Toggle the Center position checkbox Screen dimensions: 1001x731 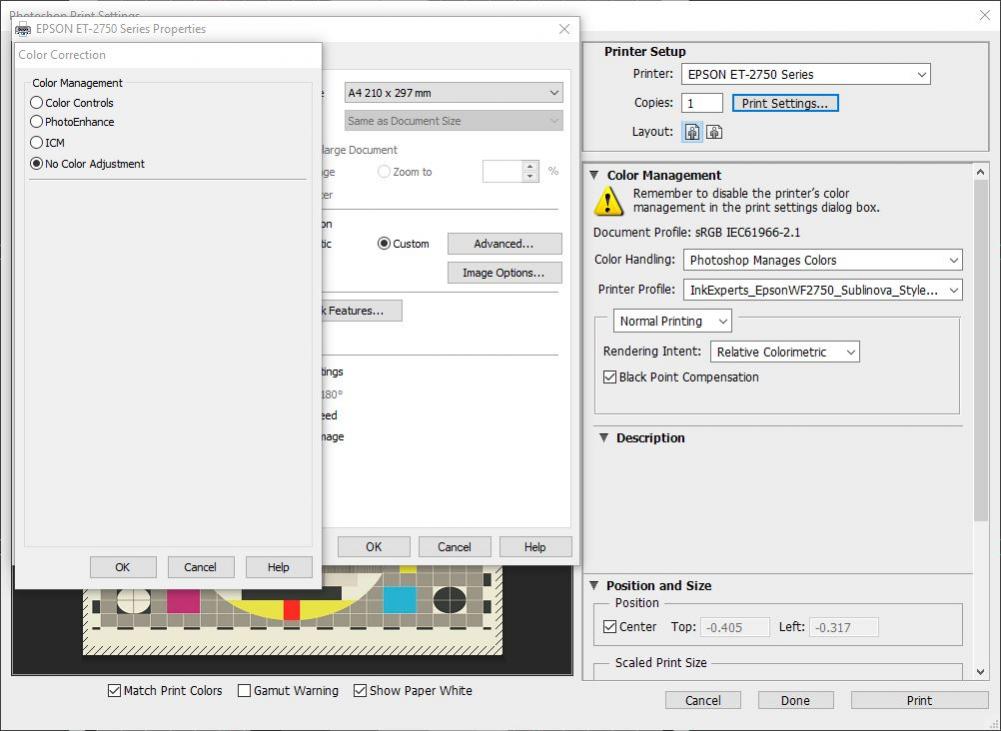(x=610, y=627)
